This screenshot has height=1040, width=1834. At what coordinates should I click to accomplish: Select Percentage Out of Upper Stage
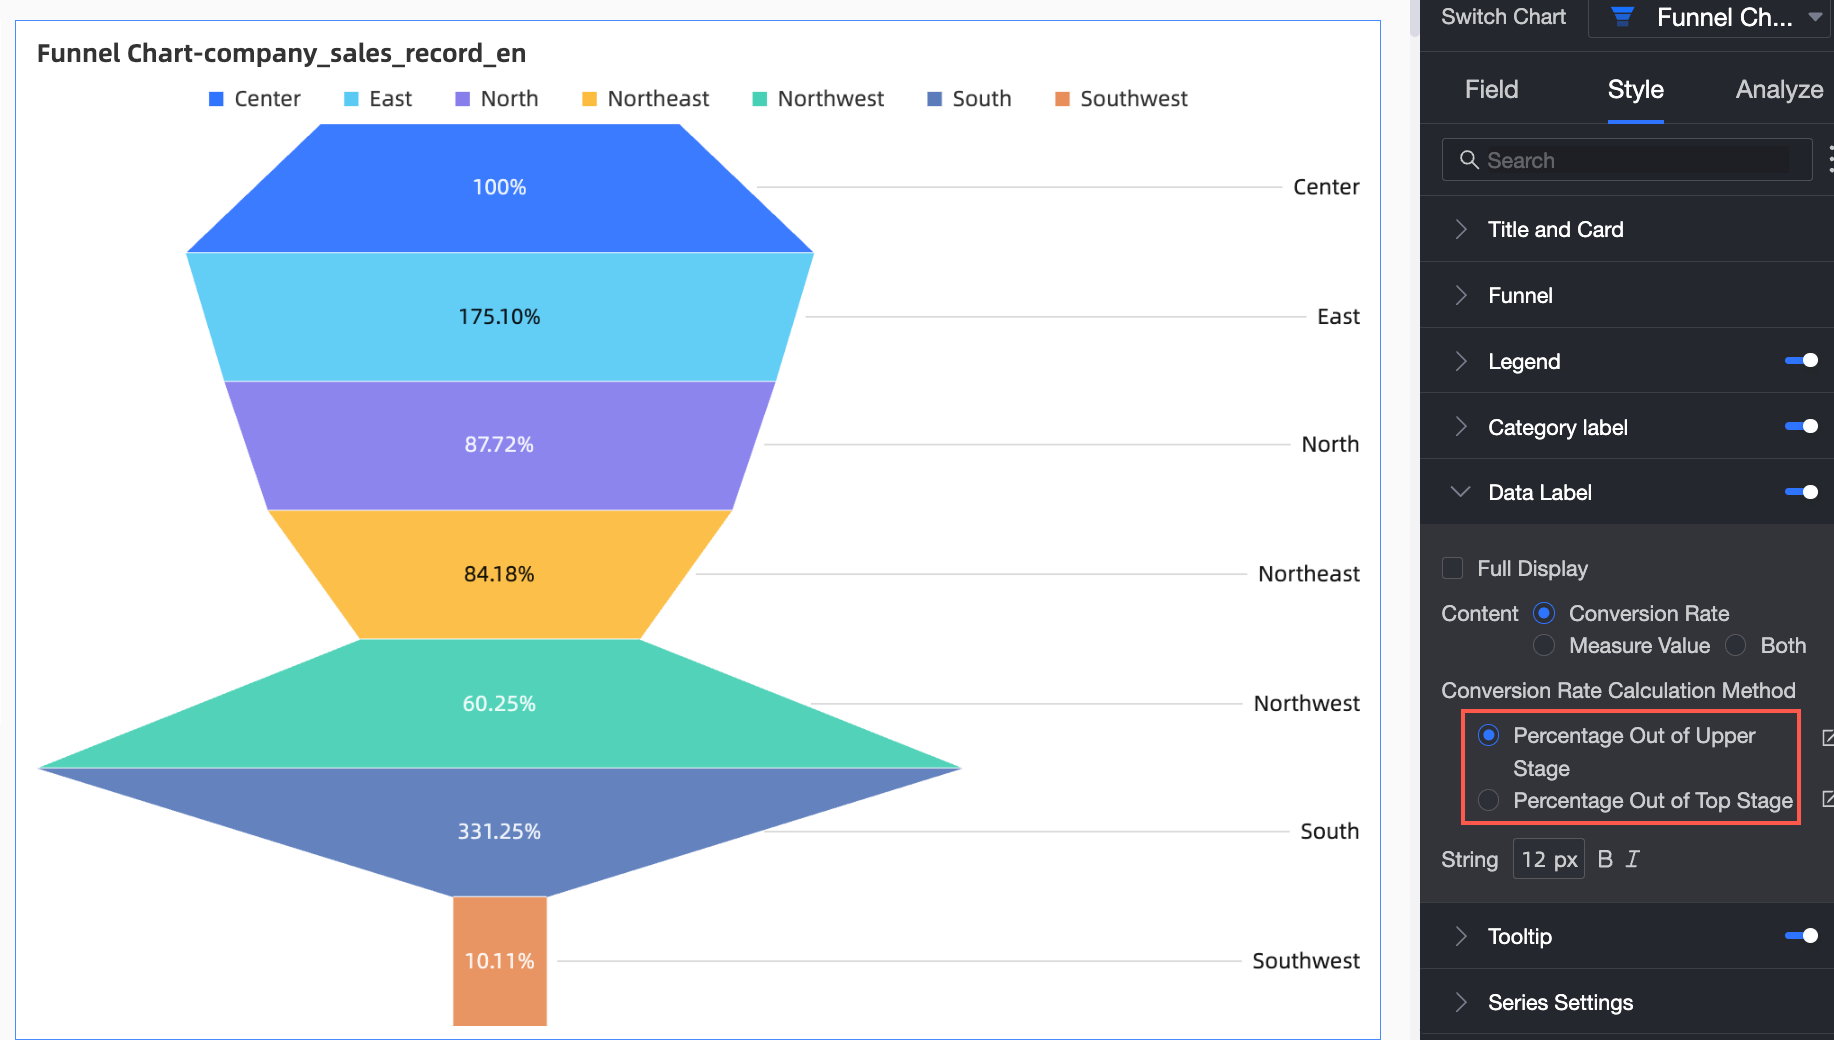pos(1489,735)
